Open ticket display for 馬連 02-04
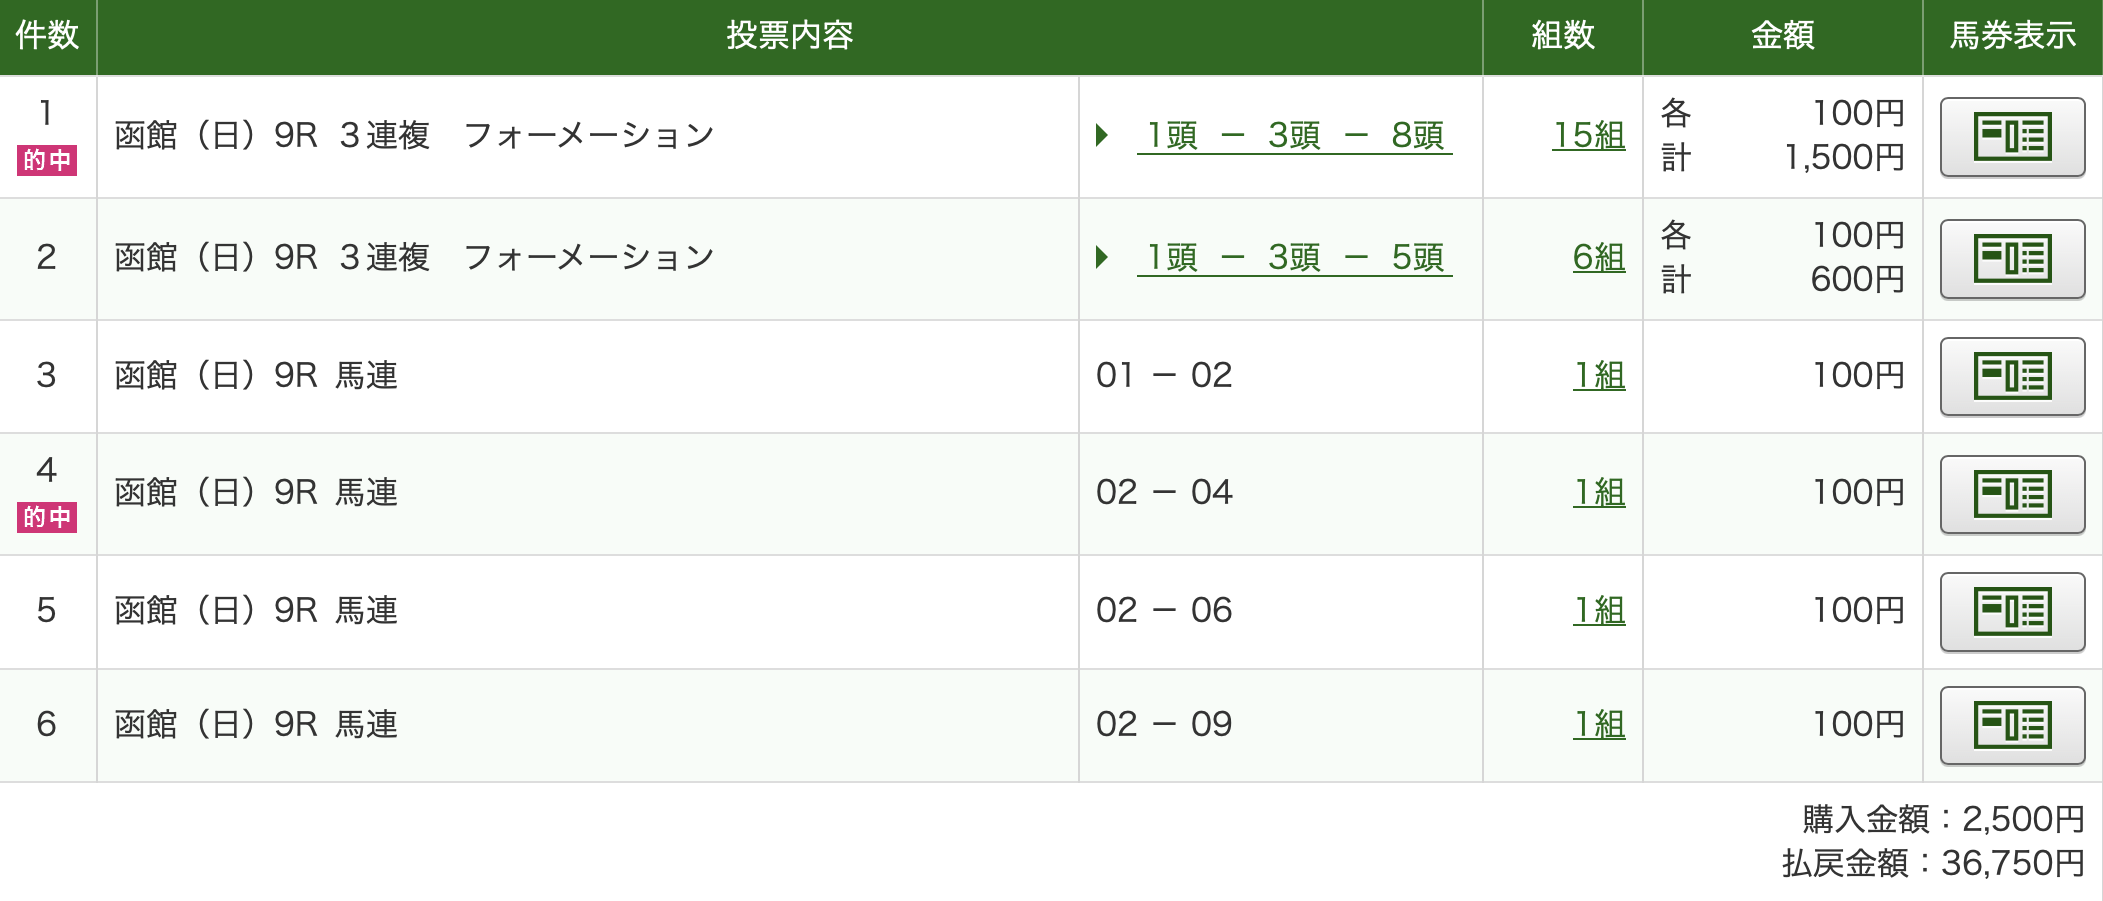The width and height of the screenshot is (2103, 901). click(x=2012, y=494)
